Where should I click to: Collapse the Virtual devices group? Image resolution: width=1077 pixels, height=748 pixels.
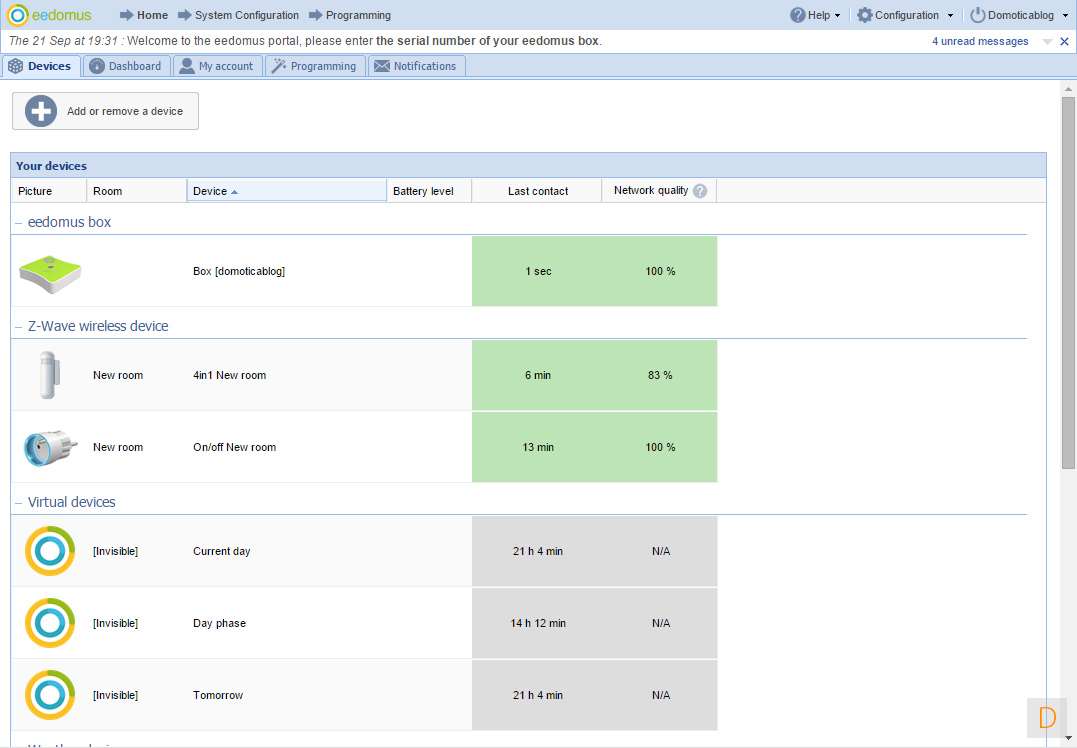coord(19,503)
